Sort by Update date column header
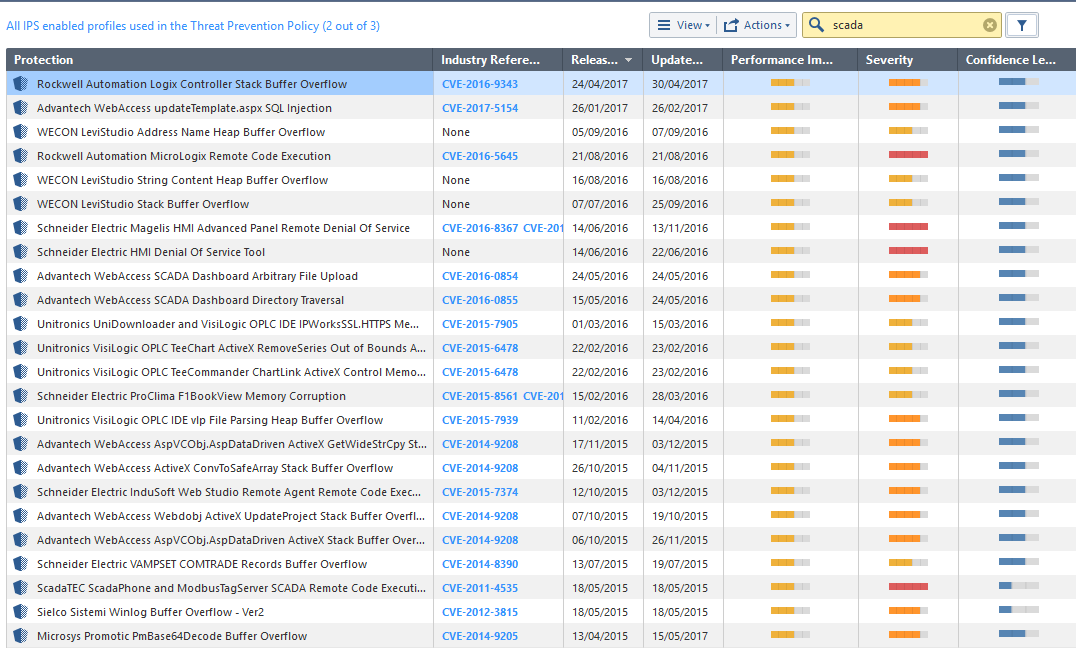 tap(682, 60)
